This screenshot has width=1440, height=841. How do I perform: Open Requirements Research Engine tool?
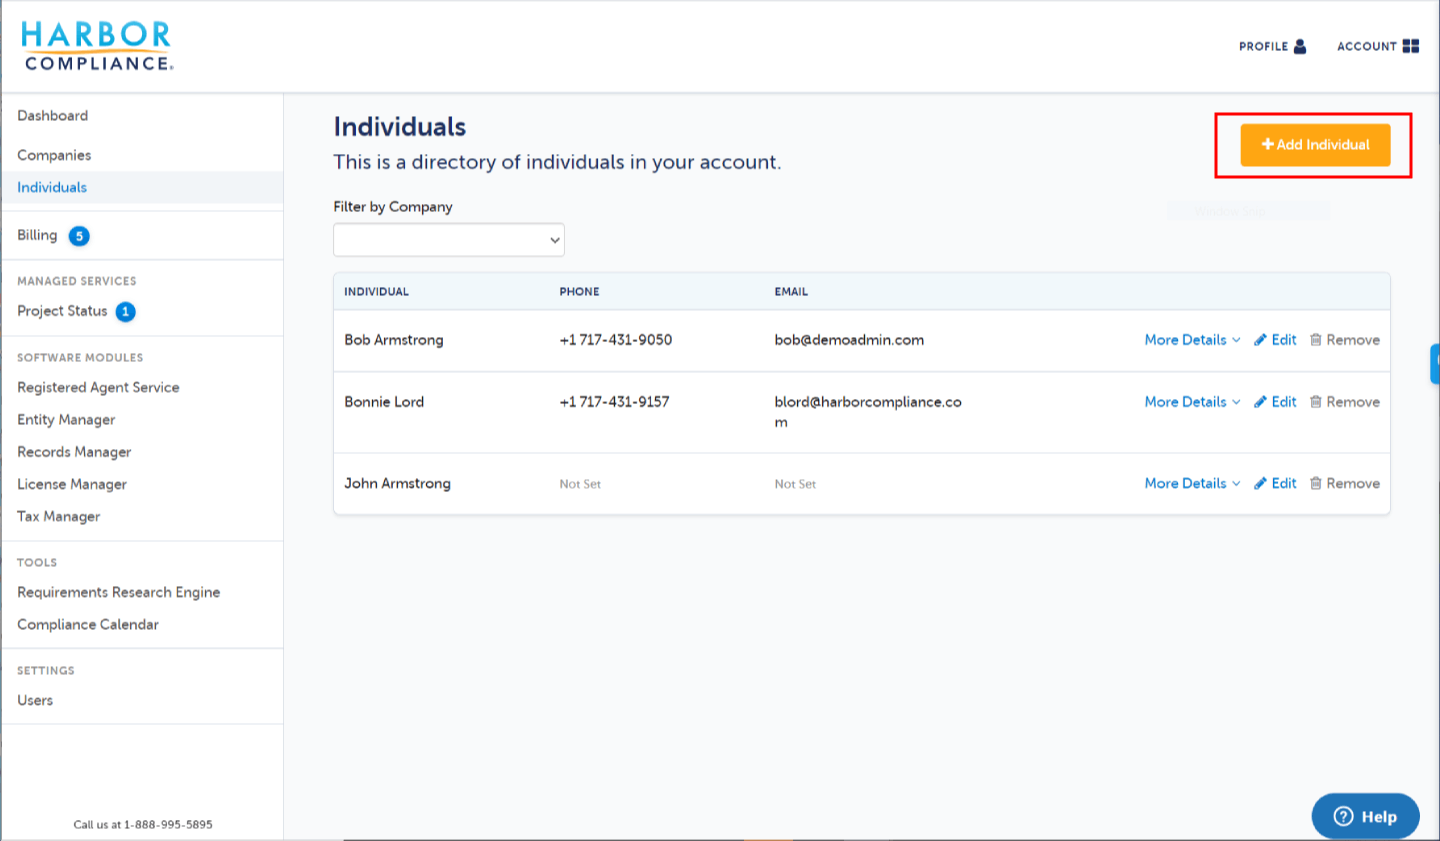(x=118, y=592)
